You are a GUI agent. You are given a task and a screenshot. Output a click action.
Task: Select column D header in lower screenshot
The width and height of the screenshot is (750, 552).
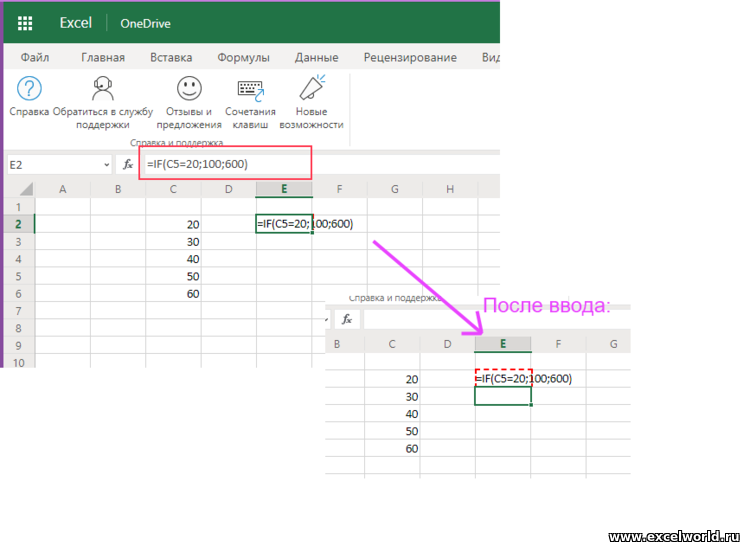tap(447, 344)
